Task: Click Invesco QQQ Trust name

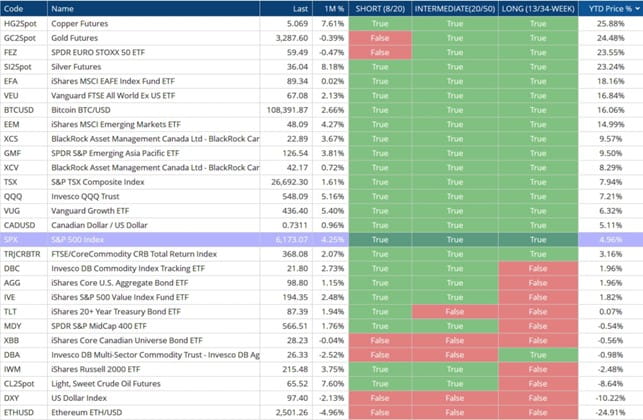Action: 85,196
